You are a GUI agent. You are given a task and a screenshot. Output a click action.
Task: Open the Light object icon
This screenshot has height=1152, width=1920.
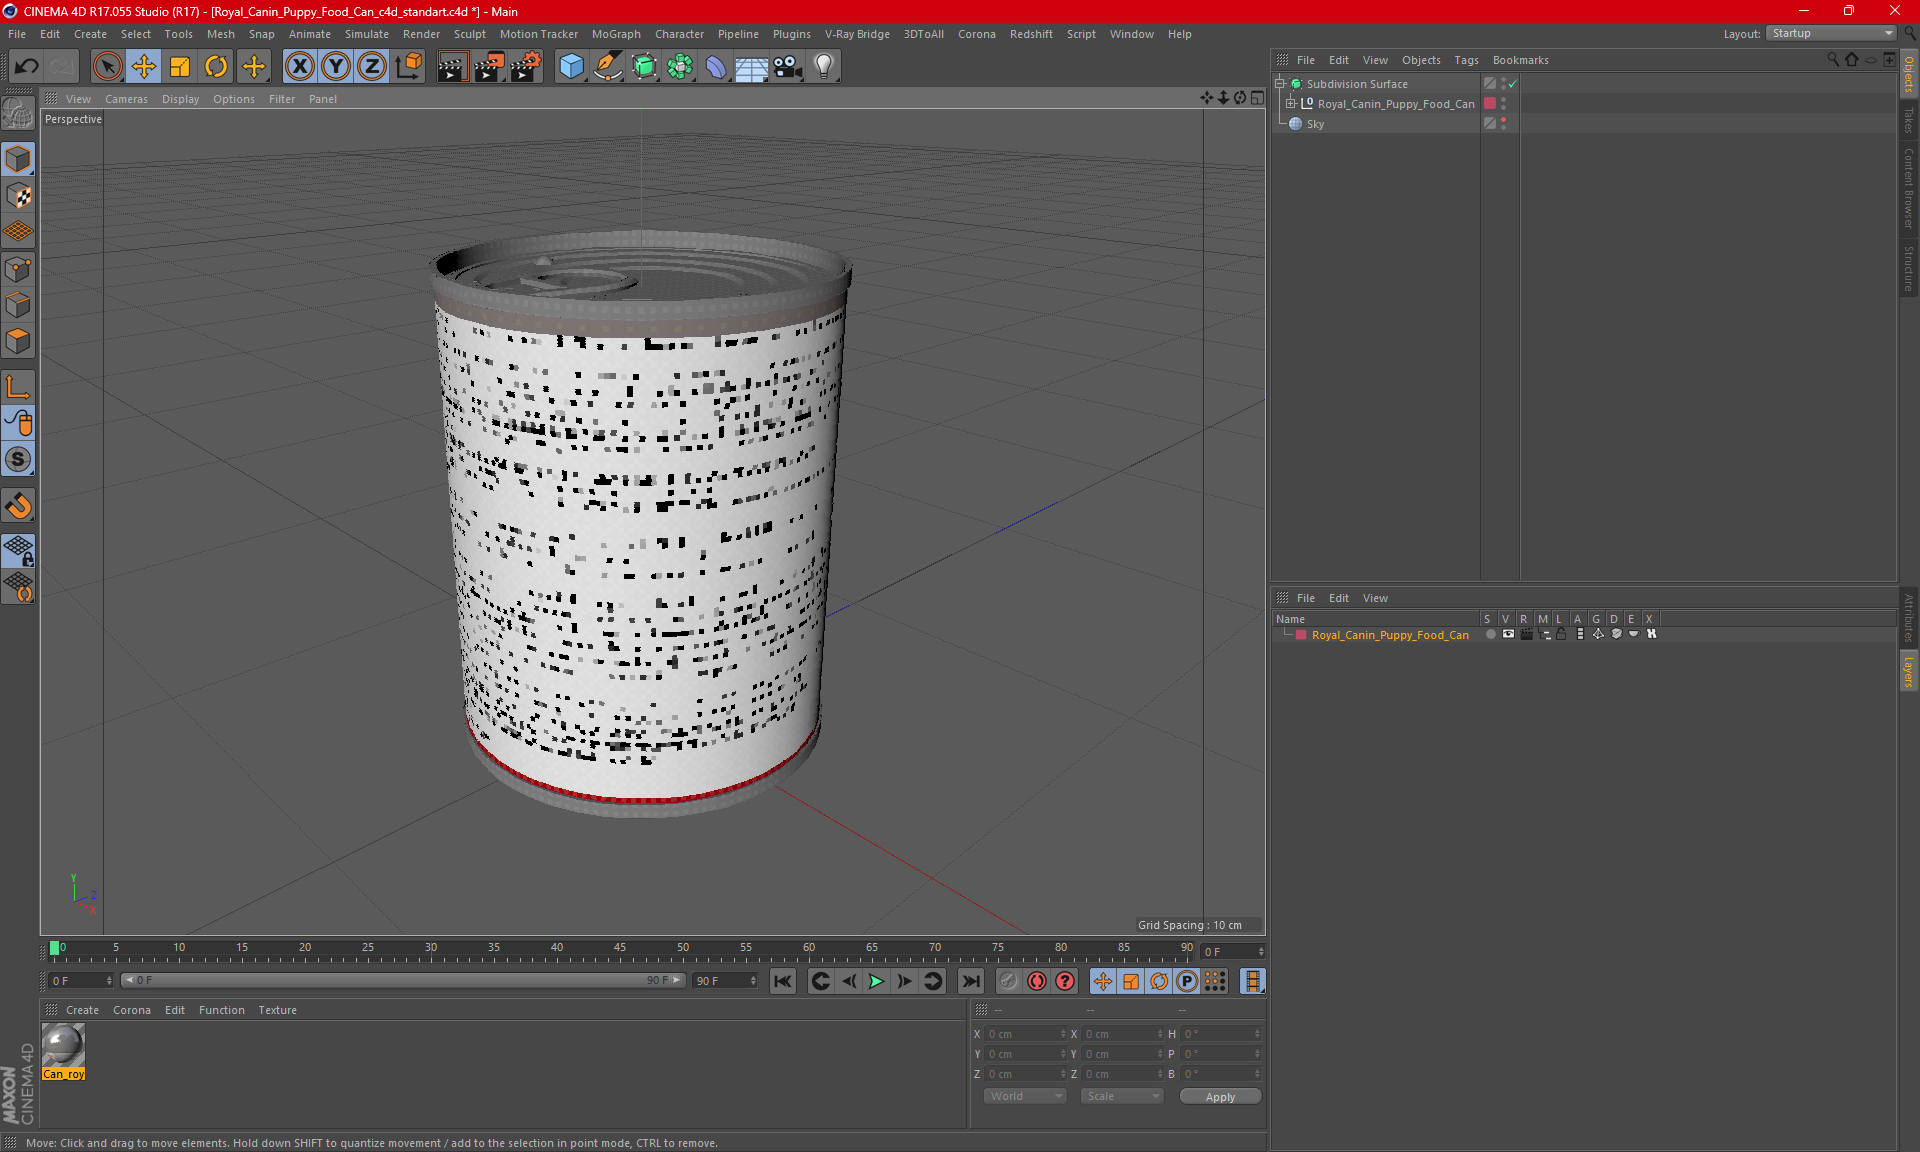pos(823,67)
